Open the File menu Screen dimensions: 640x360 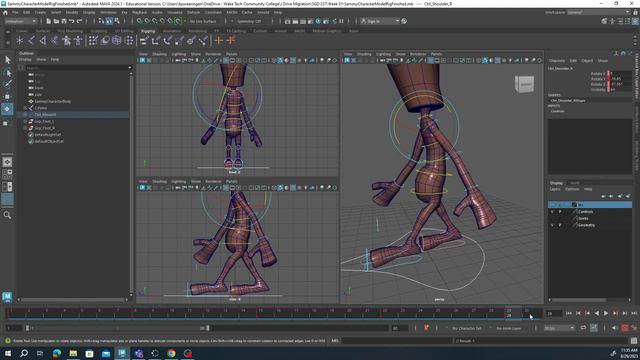tap(15, 12)
